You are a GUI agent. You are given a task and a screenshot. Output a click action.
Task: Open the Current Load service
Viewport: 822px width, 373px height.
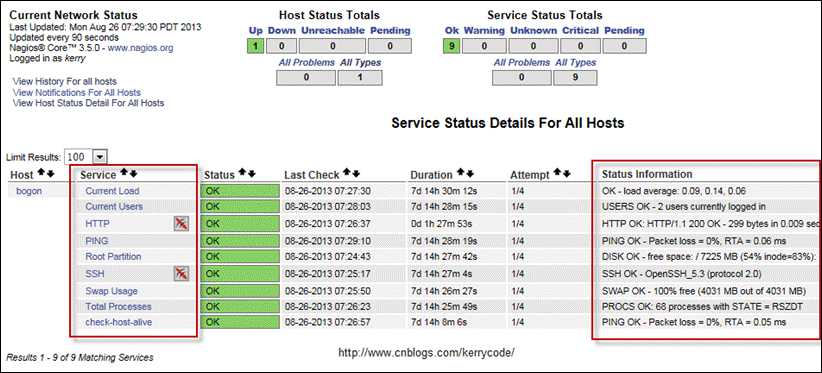point(112,191)
